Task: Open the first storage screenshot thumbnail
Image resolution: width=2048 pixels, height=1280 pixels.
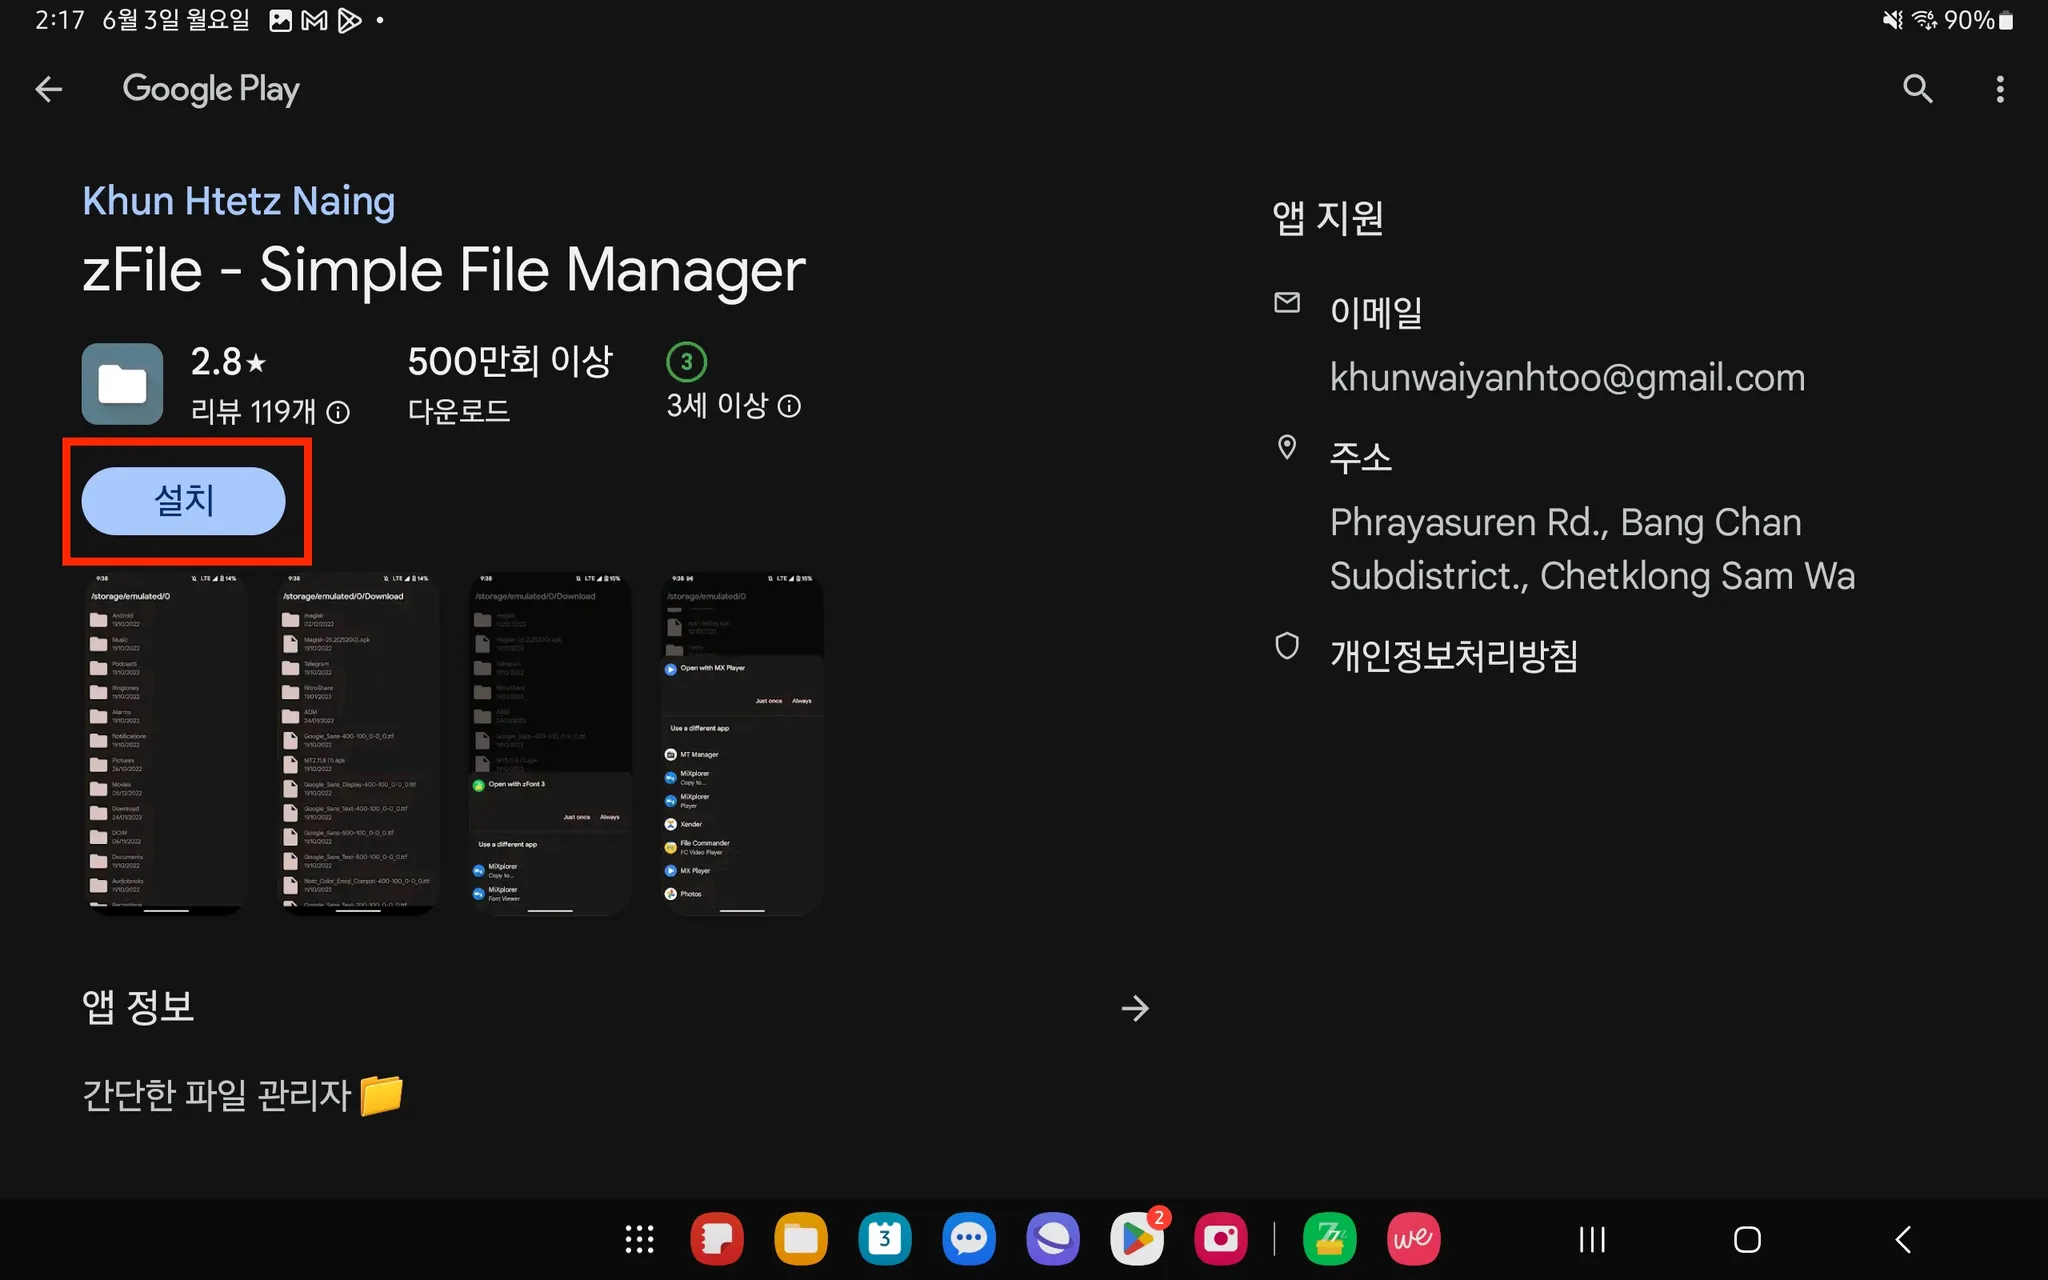Action: pos(166,743)
